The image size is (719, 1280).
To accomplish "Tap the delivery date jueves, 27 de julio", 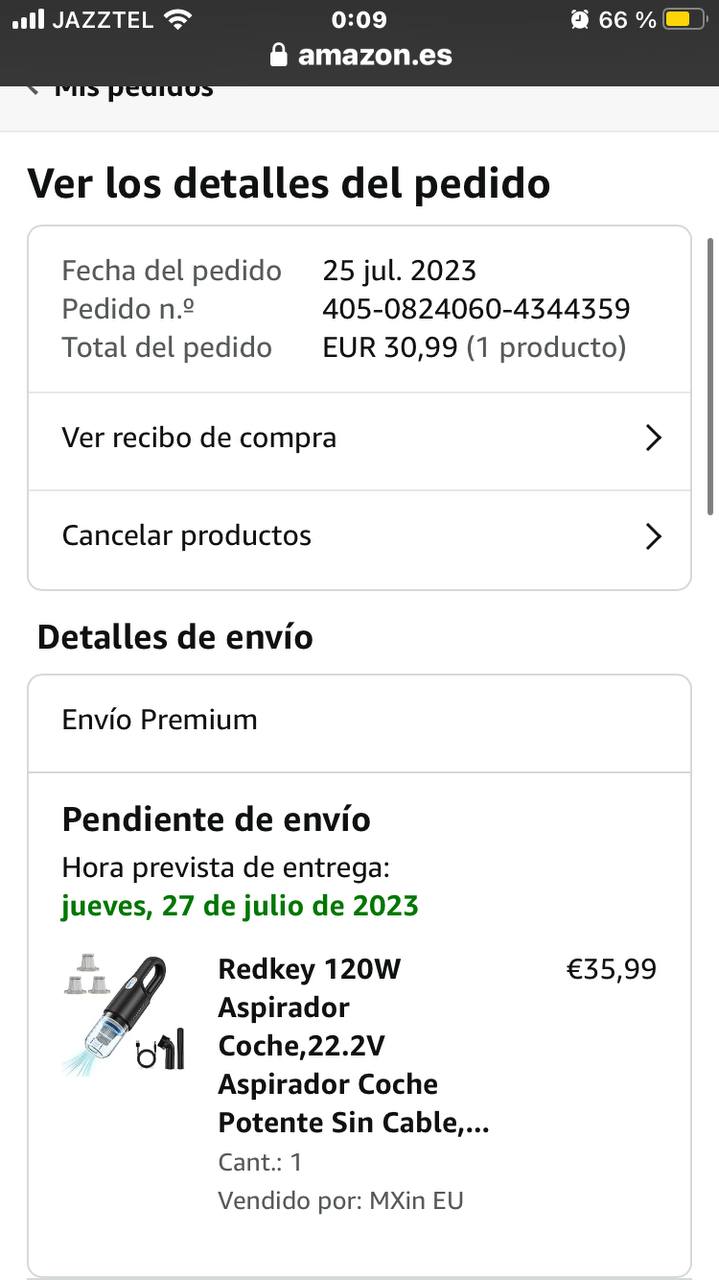I will pyautogui.click(x=240, y=906).
